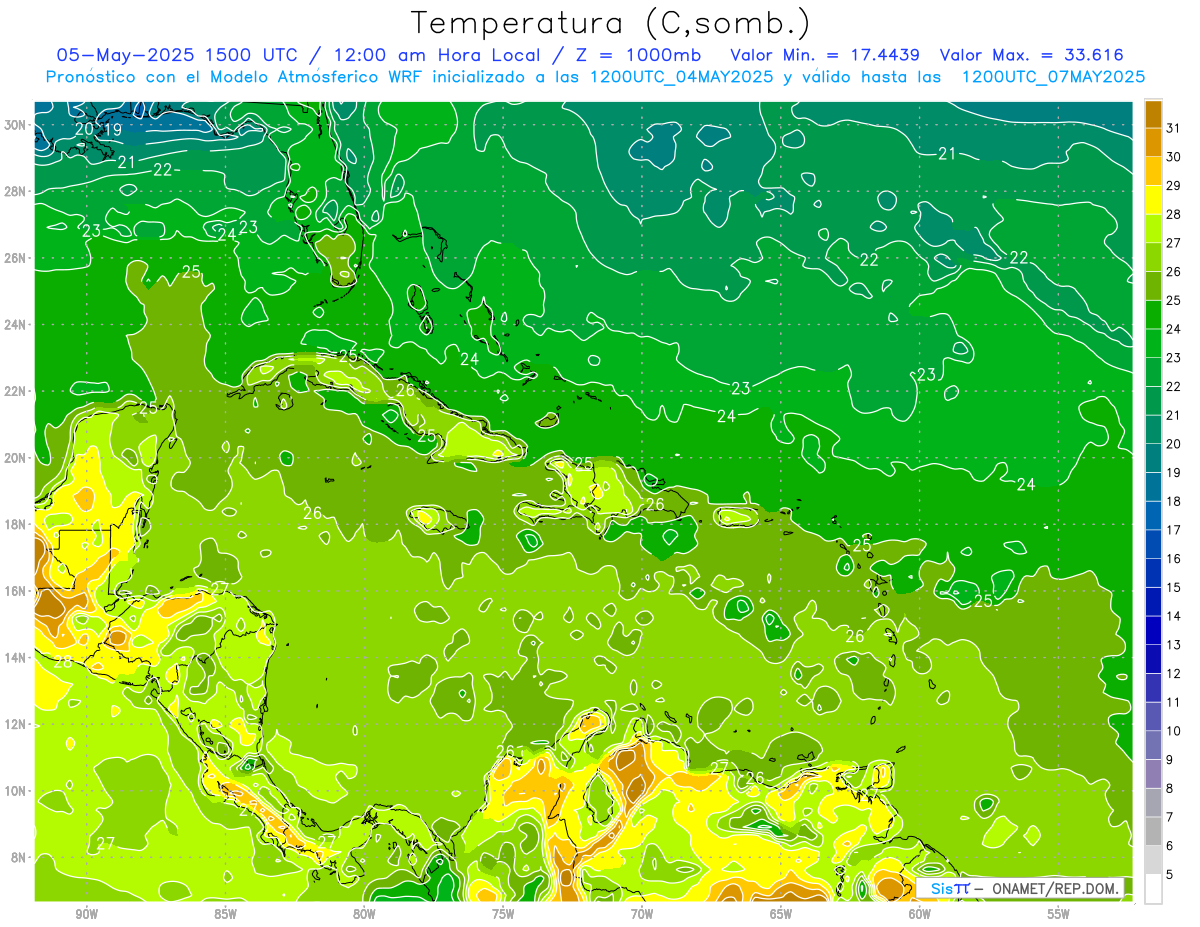This screenshot has height=927, width=1200.
Task: Click the 30N latitude axis label
Action: click(x=16, y=125)
